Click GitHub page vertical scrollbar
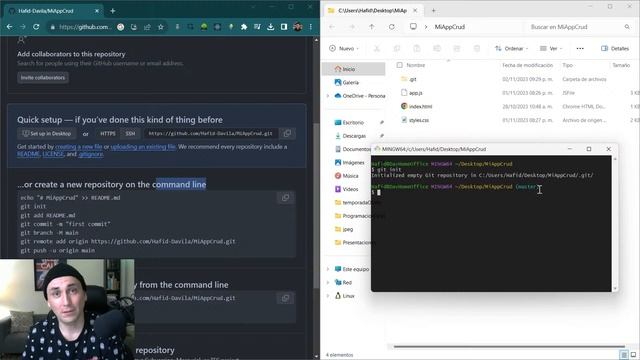Viewport: 640px width, 360px height. 316,206
